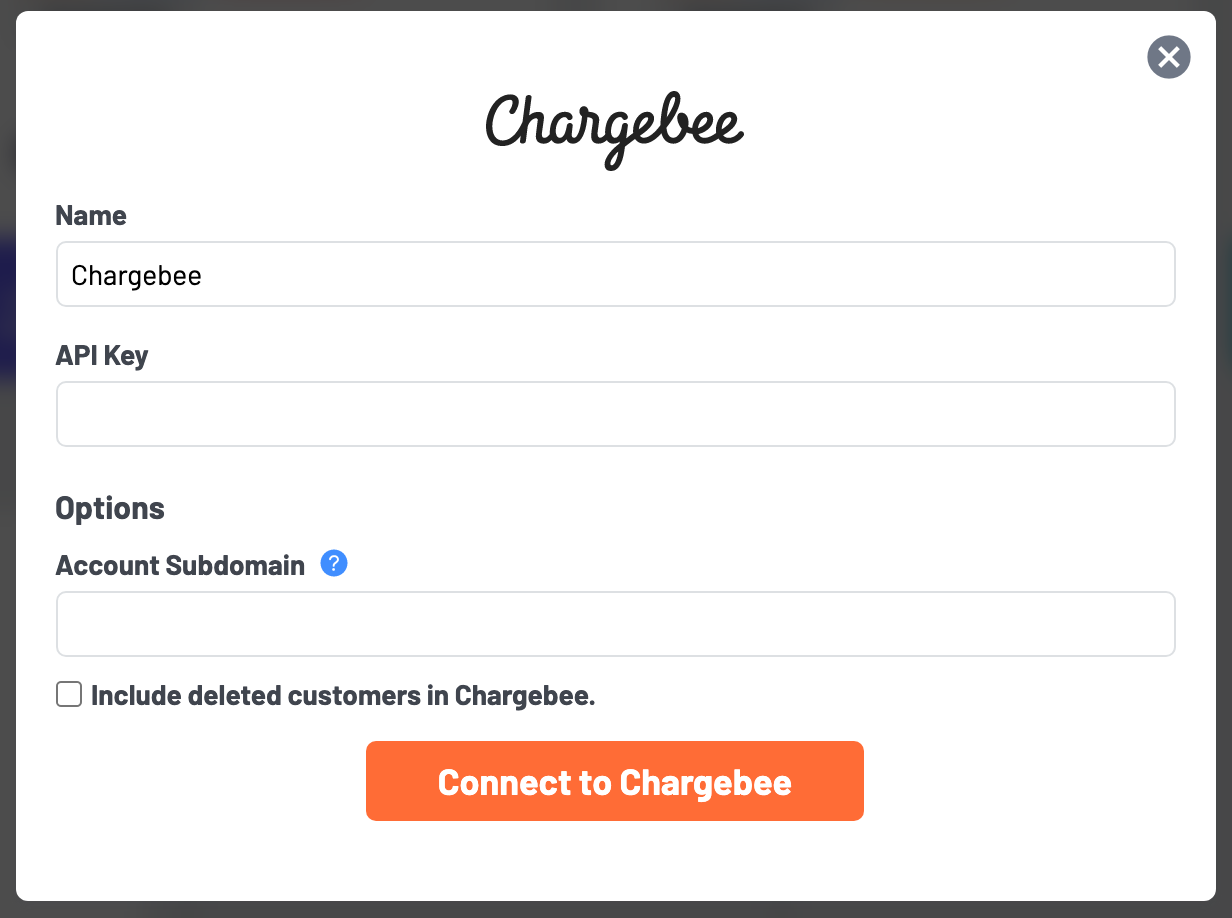The width and height of the screenshot is (1232, 918).
Task: Click the 'Name' field label
Action: click(91, 216)
